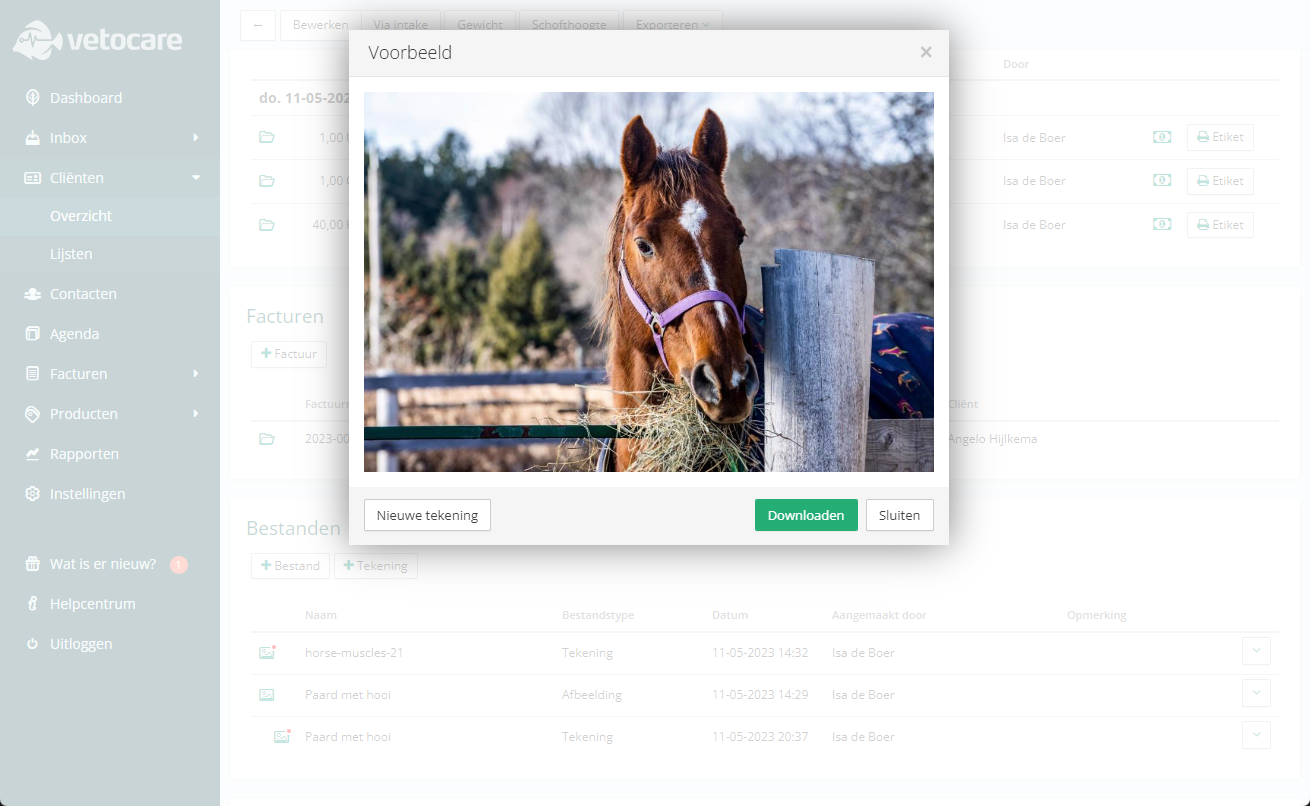The width and height of the screenshot is (1310, 806).
Task: Click the Downloaden button
Action: click(x=806, y=515)
